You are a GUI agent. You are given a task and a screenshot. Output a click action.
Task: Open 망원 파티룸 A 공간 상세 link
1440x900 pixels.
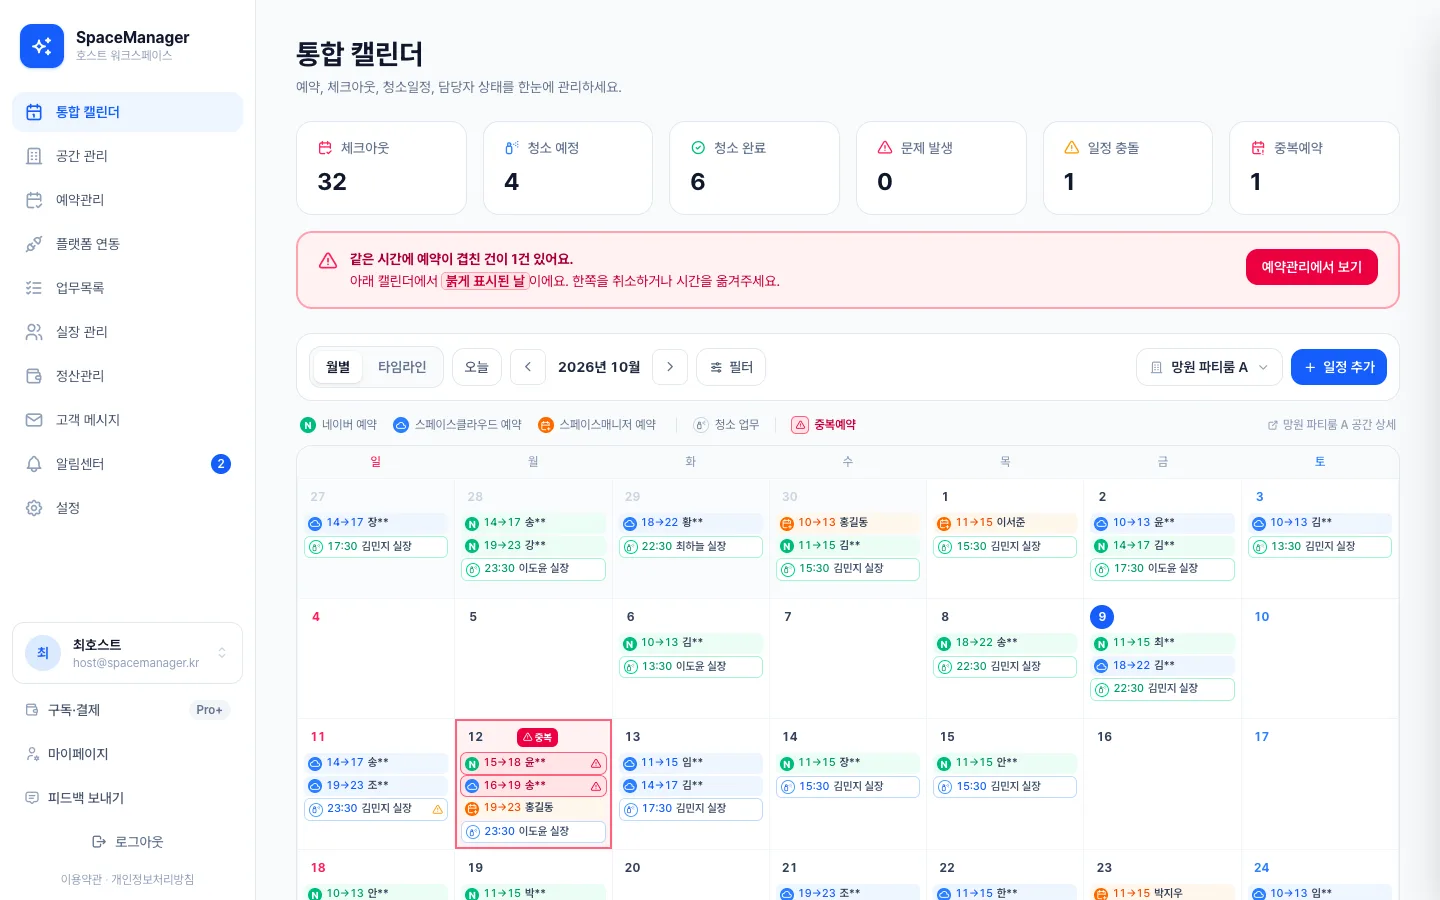click(x=1332, y=425)
